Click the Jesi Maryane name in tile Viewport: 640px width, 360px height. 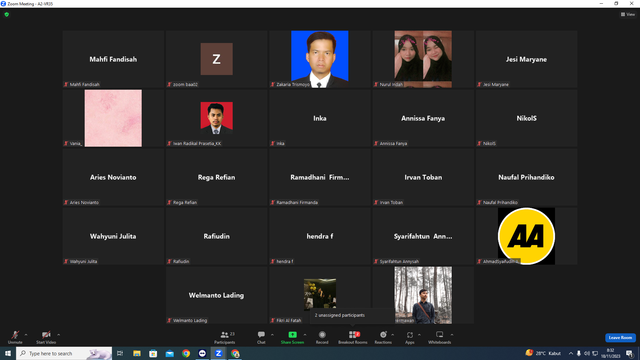526,59
